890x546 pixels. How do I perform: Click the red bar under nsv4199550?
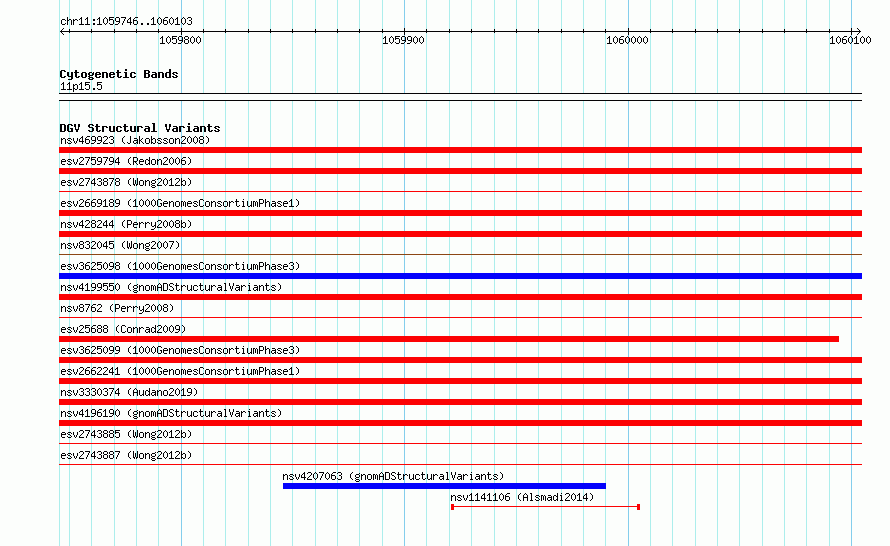click(x=460, y=297)
